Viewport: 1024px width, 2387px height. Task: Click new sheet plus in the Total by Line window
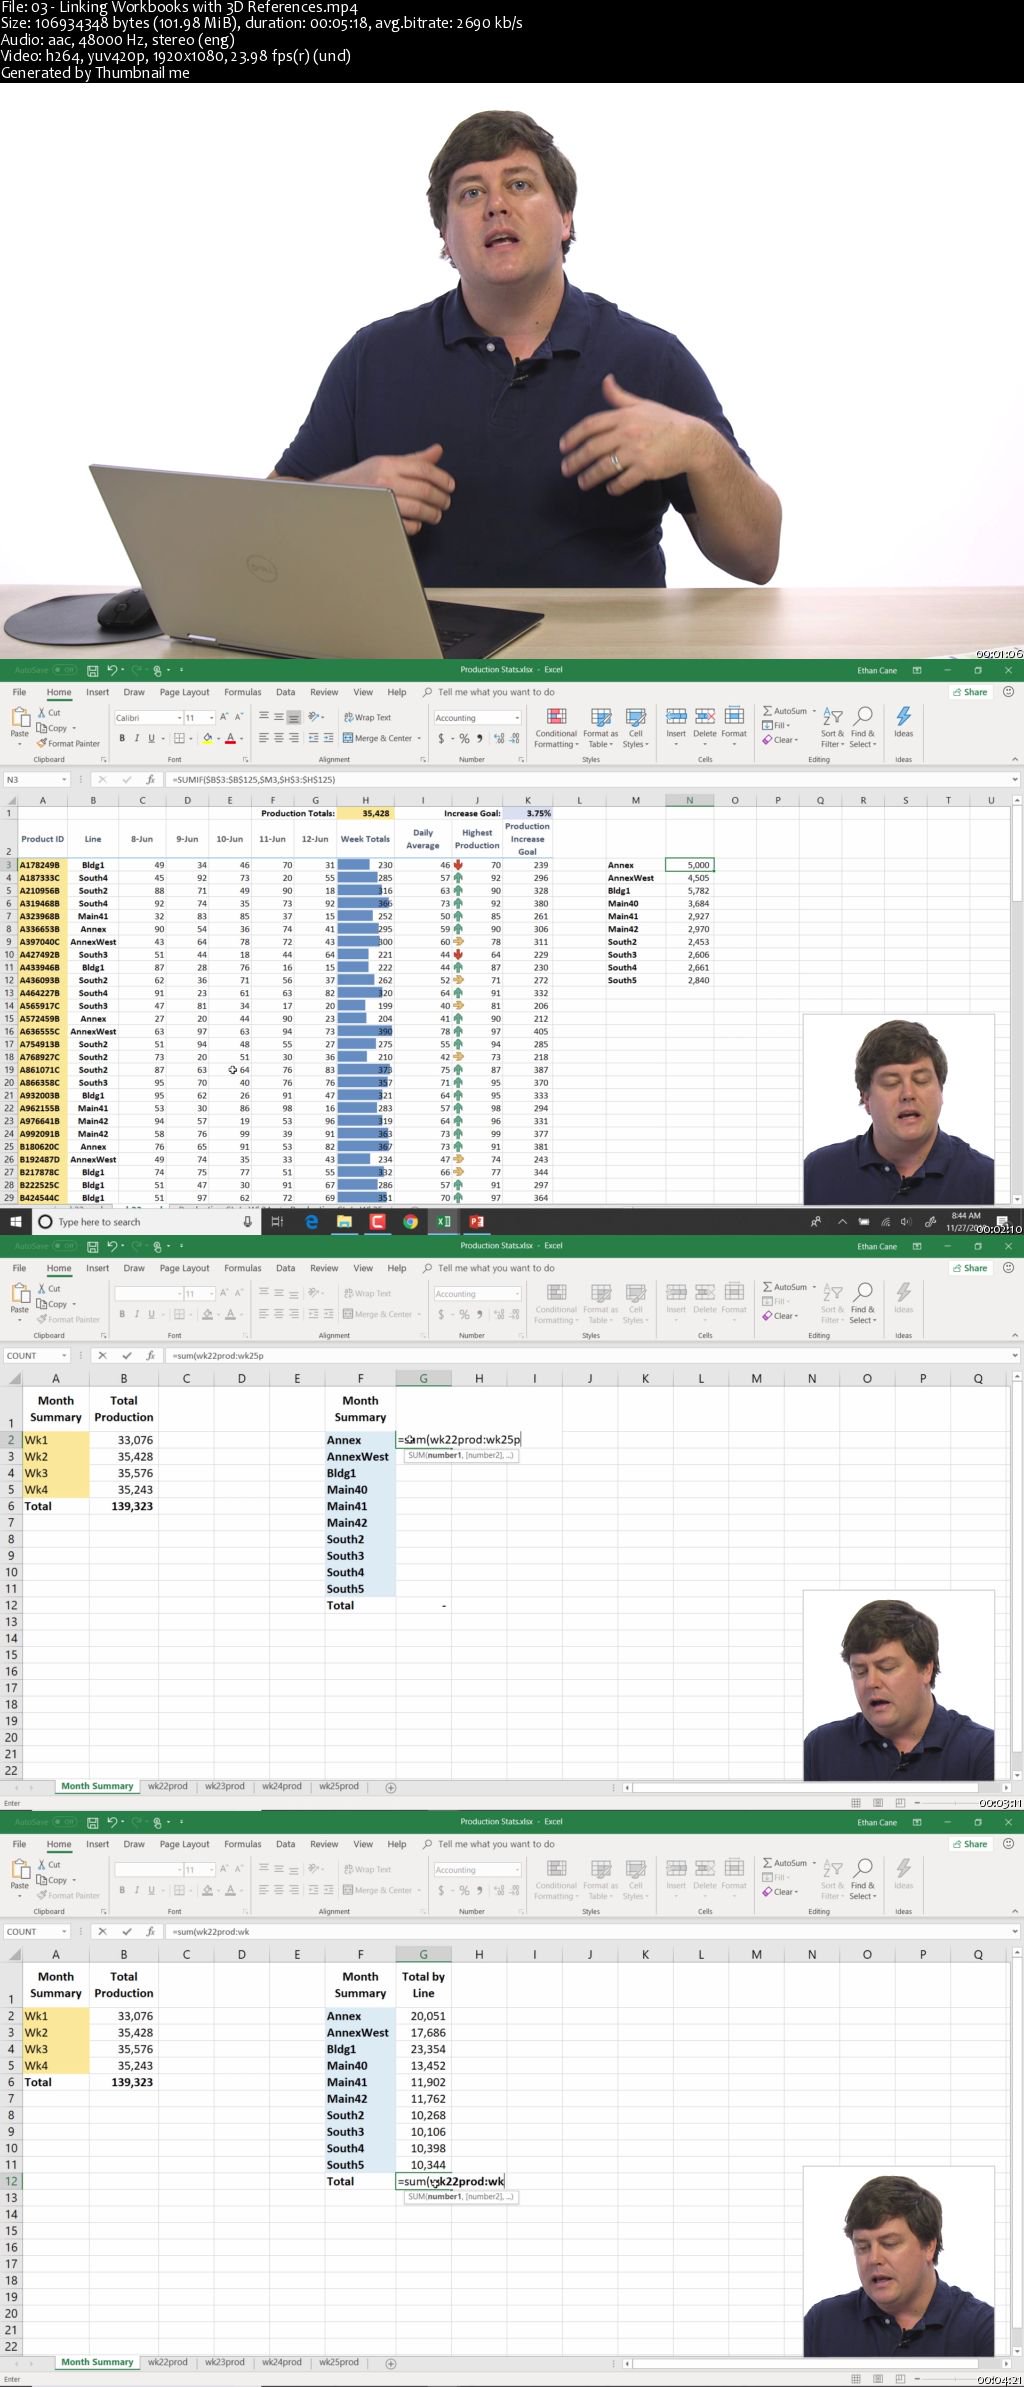click(x=391, y=2363)
